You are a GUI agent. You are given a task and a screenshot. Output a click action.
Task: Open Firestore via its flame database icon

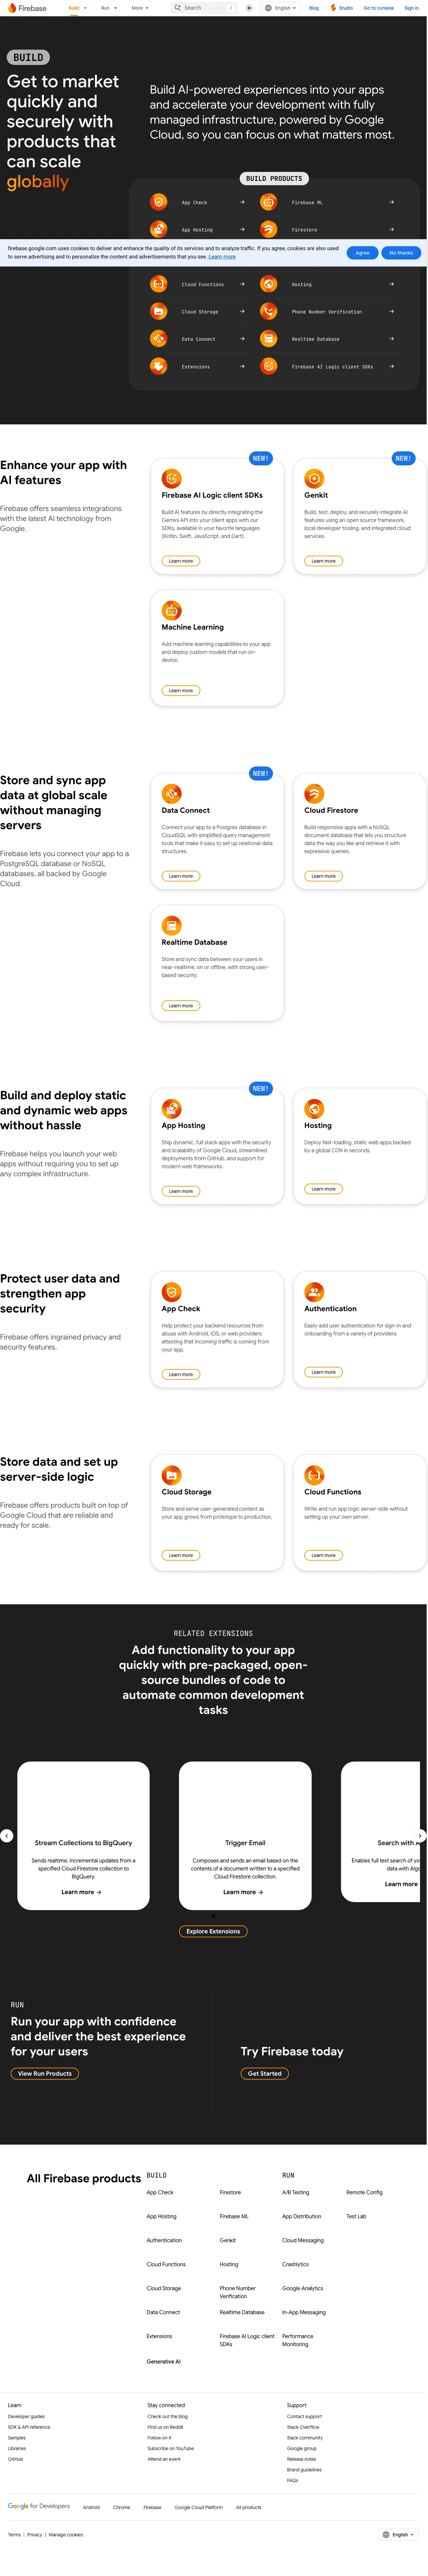[x=268, y=229]
